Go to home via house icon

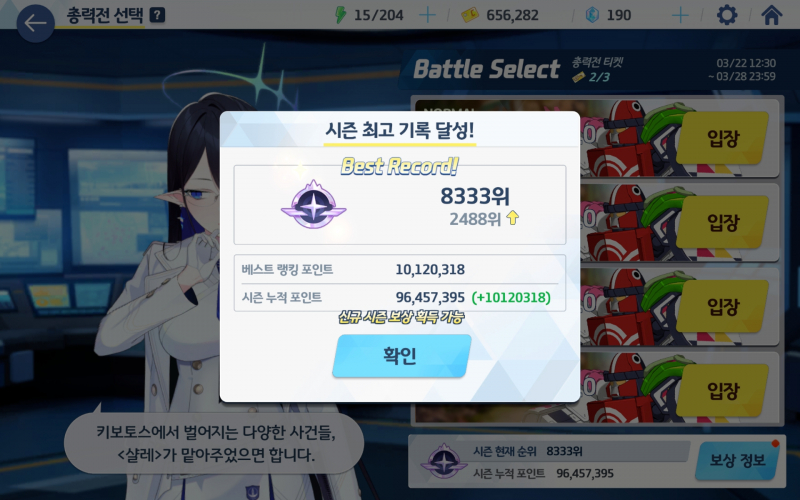(771, 15)
